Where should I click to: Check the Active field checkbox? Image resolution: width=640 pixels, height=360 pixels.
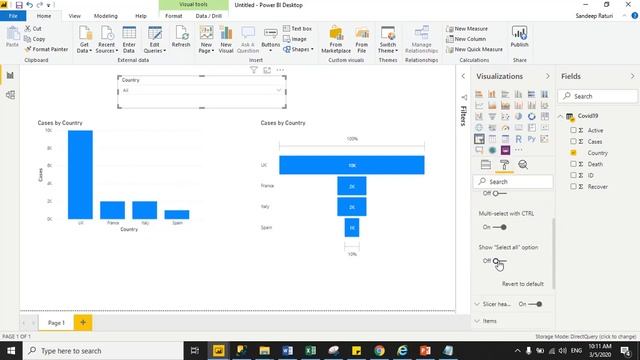[x=573, y=130]
